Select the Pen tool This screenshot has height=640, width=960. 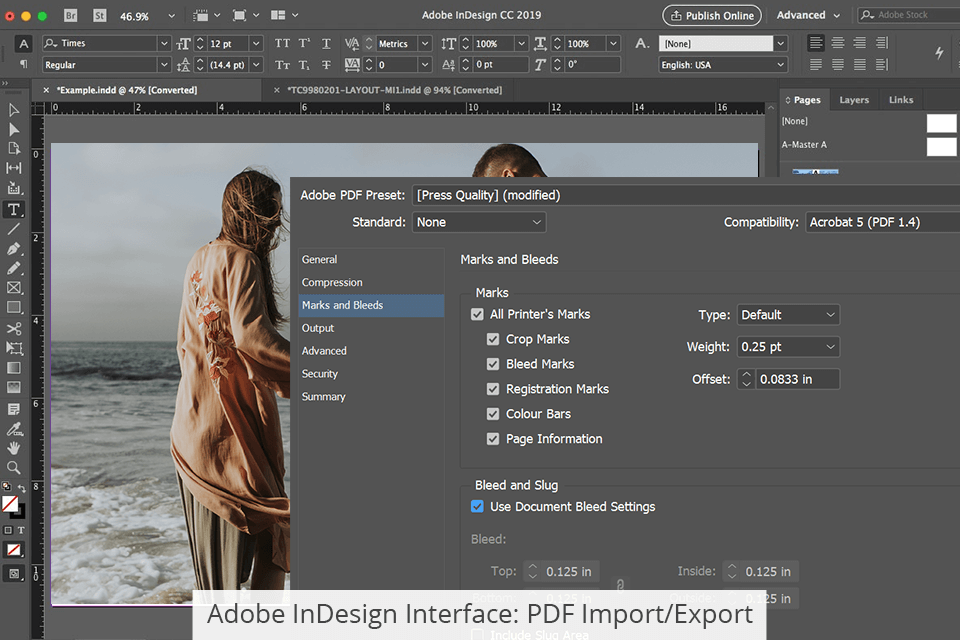click(x=13, y=249)
